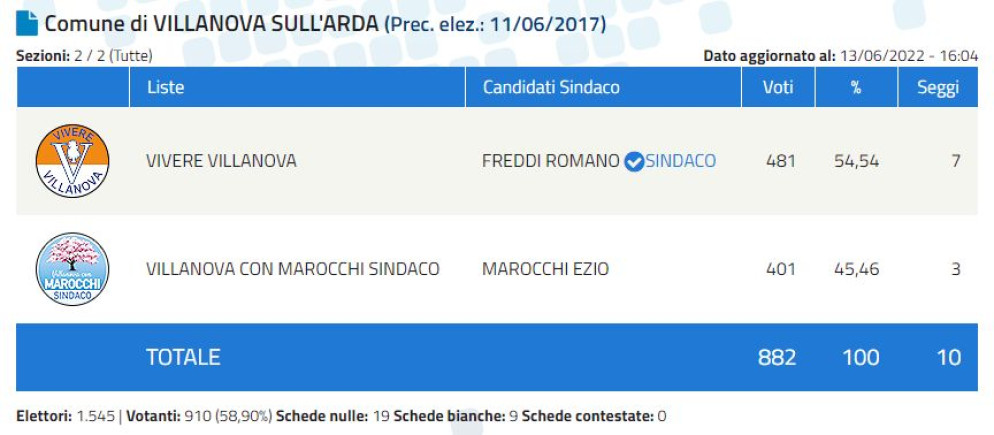This screenshot has width=994, height=435.
Task: Select candidate FREDDI ROMANO
Action: (x=550, y=161)
